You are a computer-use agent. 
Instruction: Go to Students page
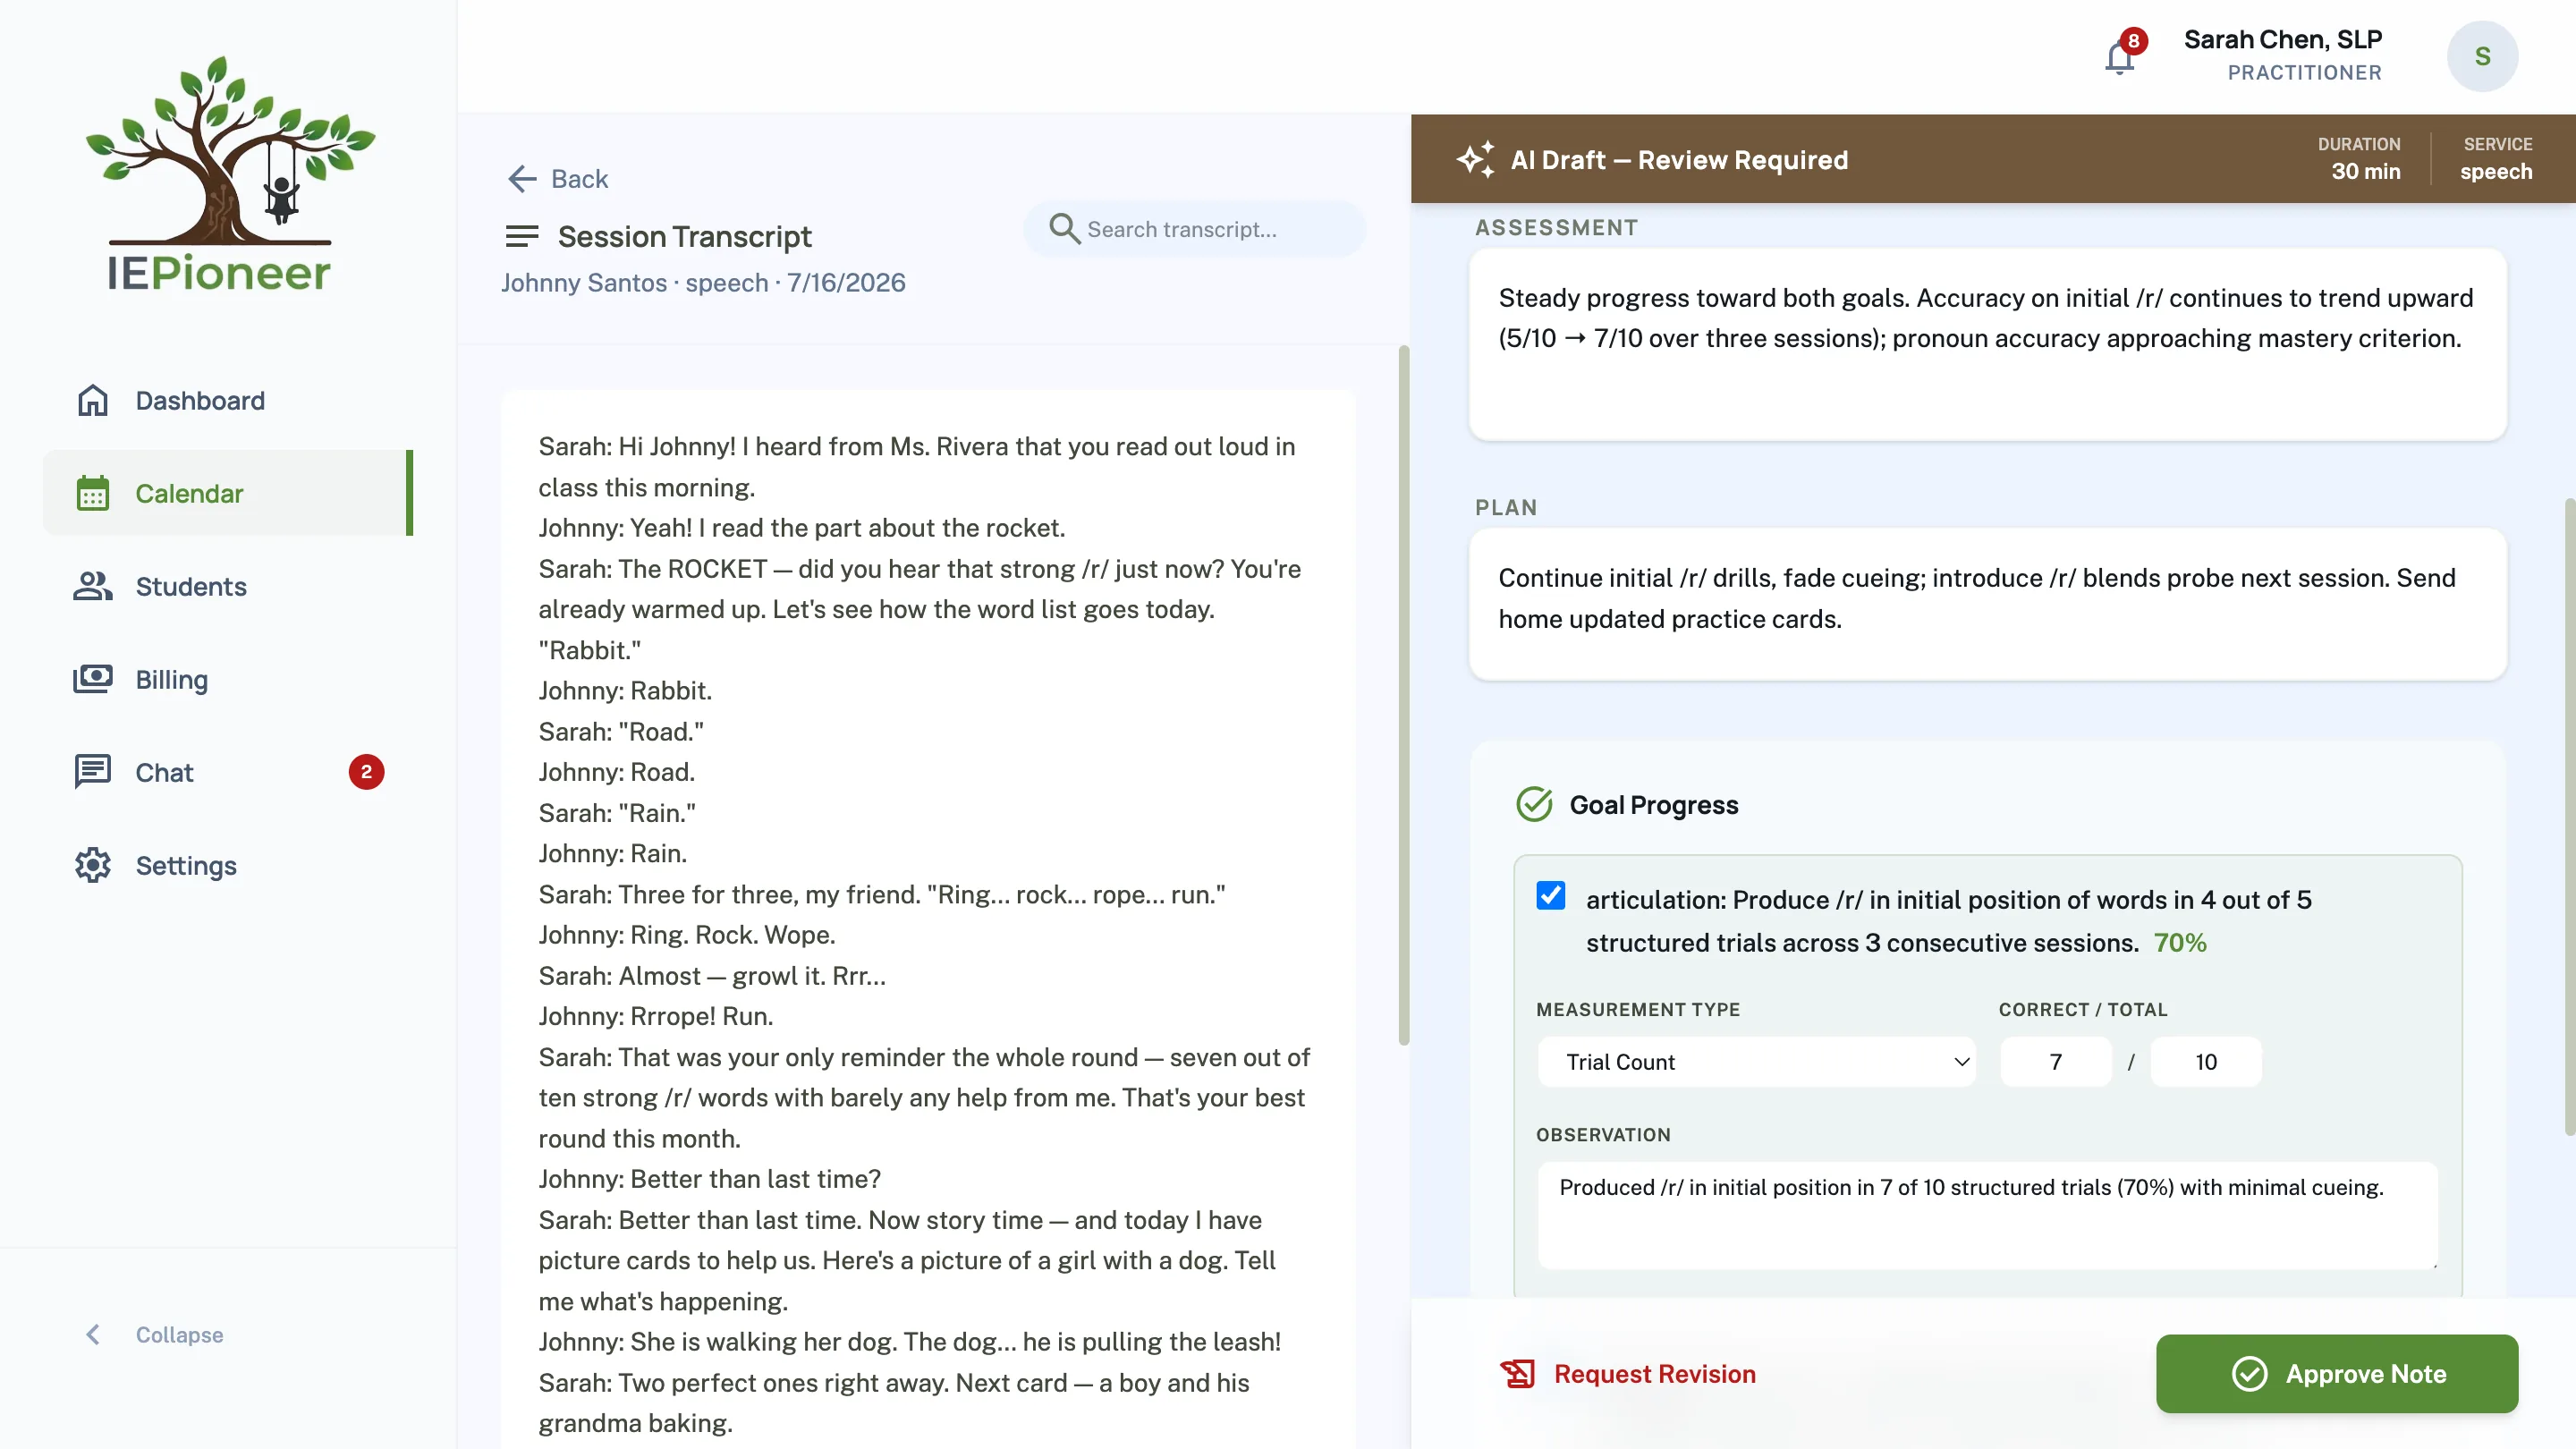coord(228,586)
